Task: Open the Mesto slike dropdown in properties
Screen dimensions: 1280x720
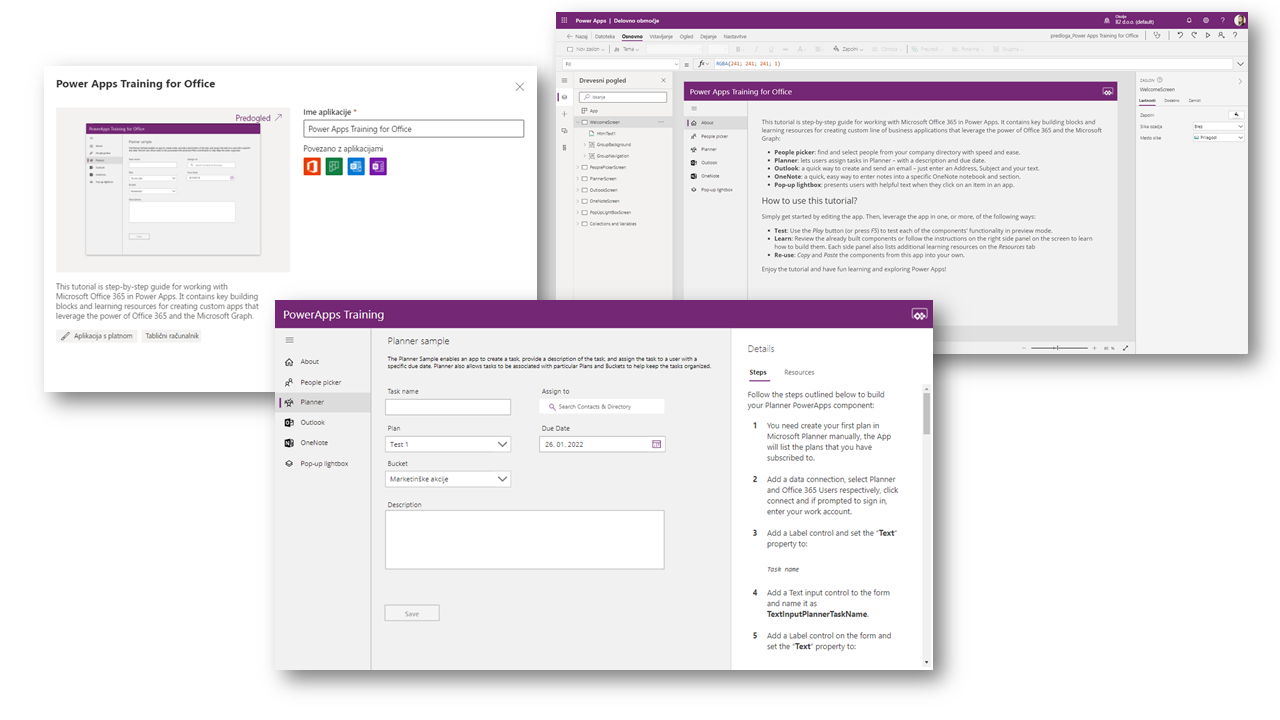Action: [x=1219, y=138]
